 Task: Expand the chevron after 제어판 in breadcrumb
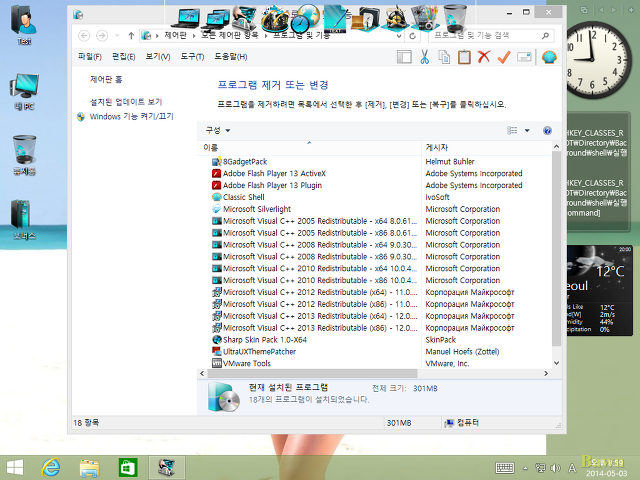194,36
